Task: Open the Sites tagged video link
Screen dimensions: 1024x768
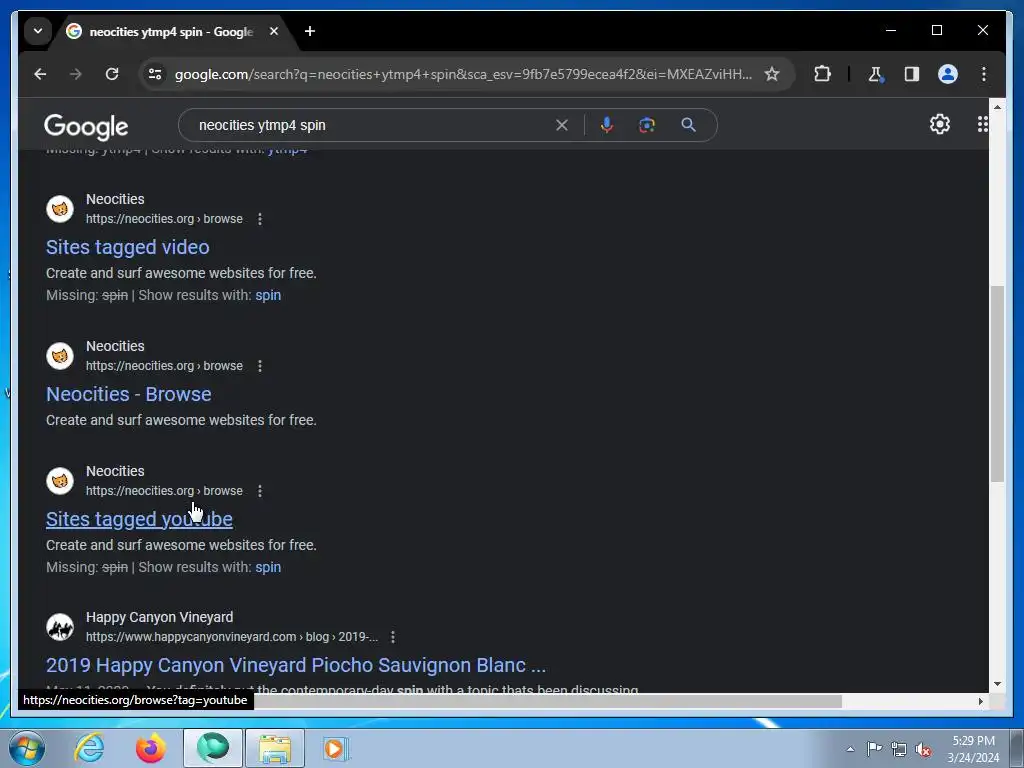Action: 127,247
